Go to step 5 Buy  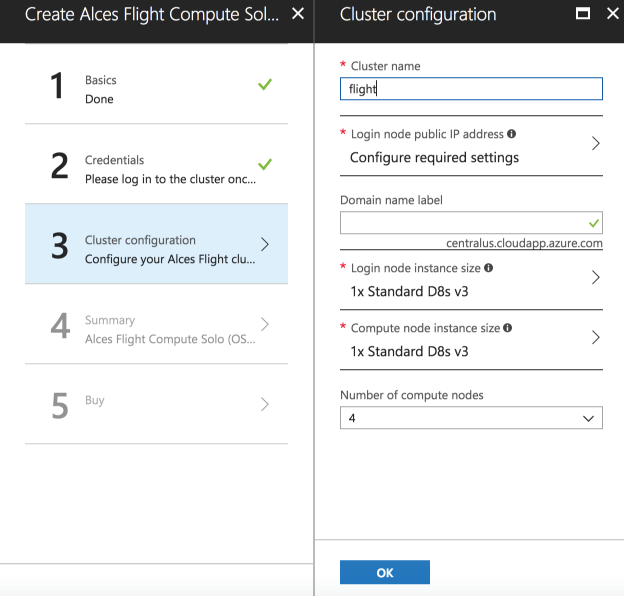click(156, 404)
